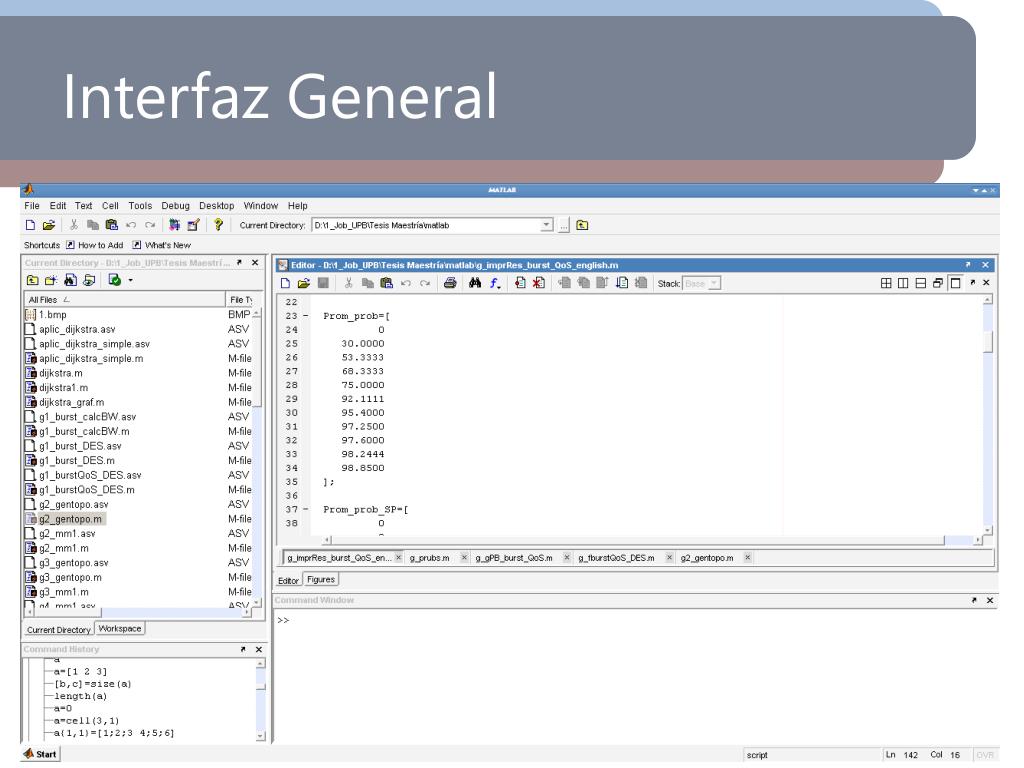Click the New file icon in editor toolbar

click(x=285, y=283)
